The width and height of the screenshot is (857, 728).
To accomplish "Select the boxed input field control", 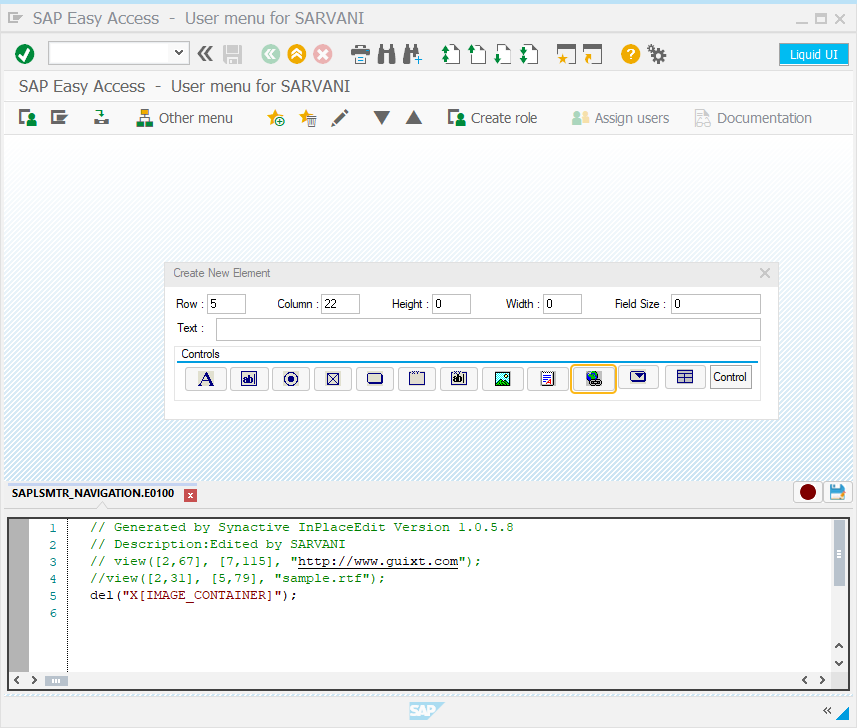I will pos(459,378).
